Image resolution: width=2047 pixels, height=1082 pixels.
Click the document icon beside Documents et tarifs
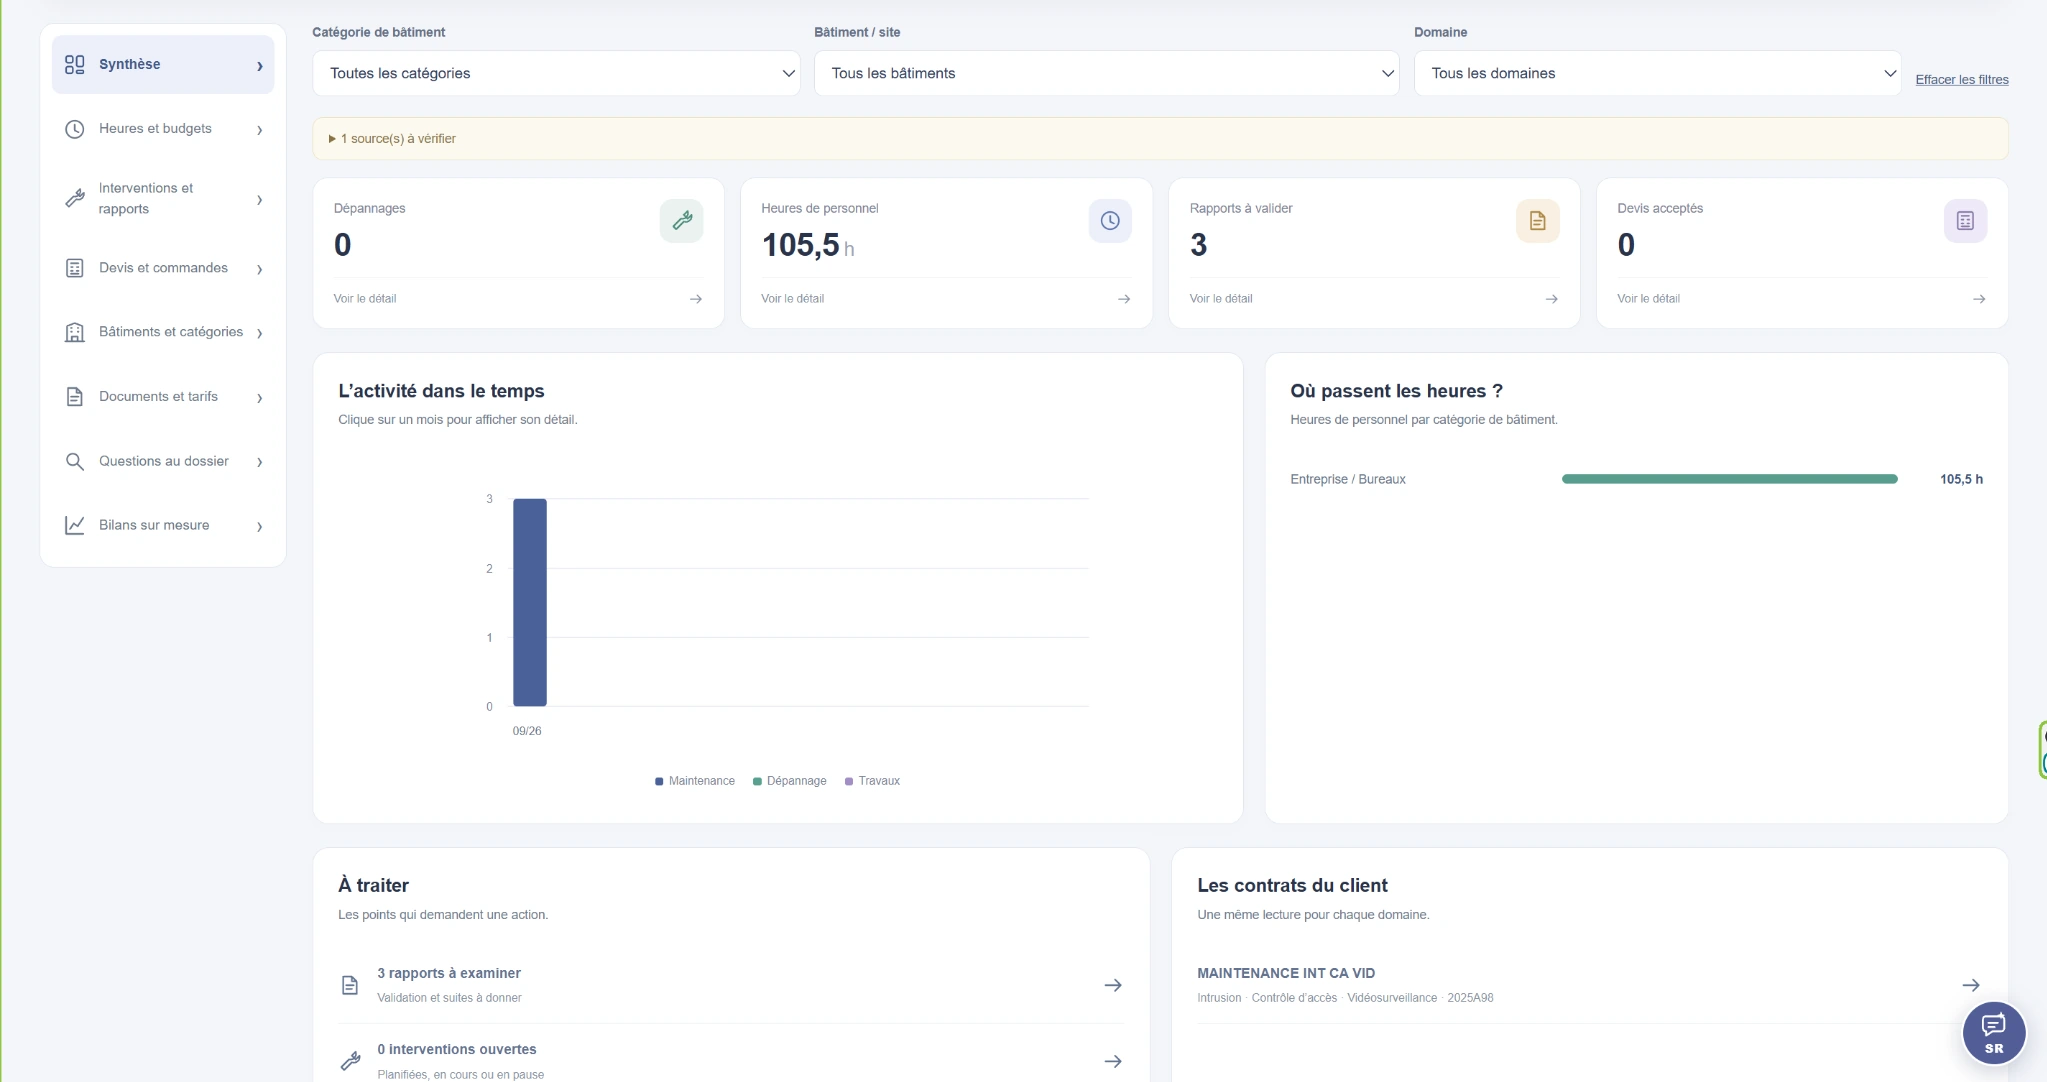point(75,397)
